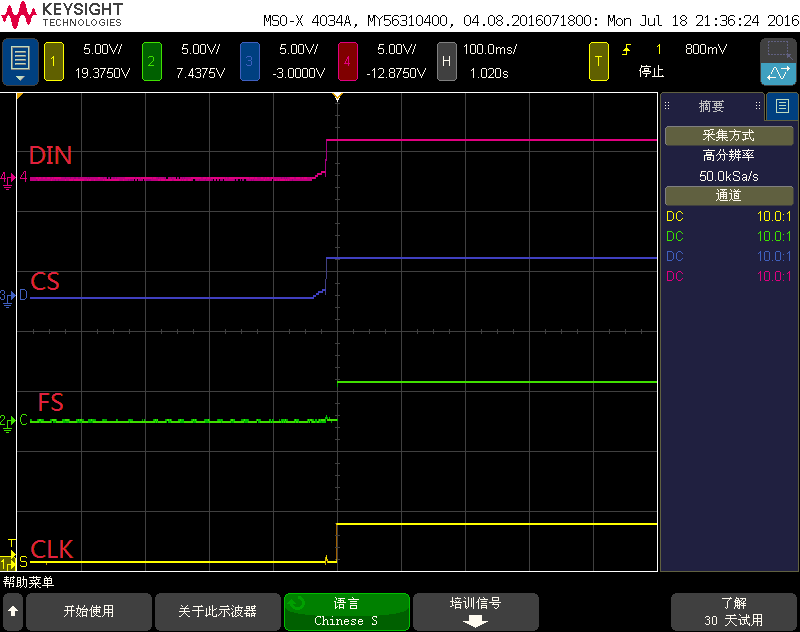The width and height of the screenshot is (800, 632).
Task: Click channel 4 offset -12.8750V
Action: 396,73
